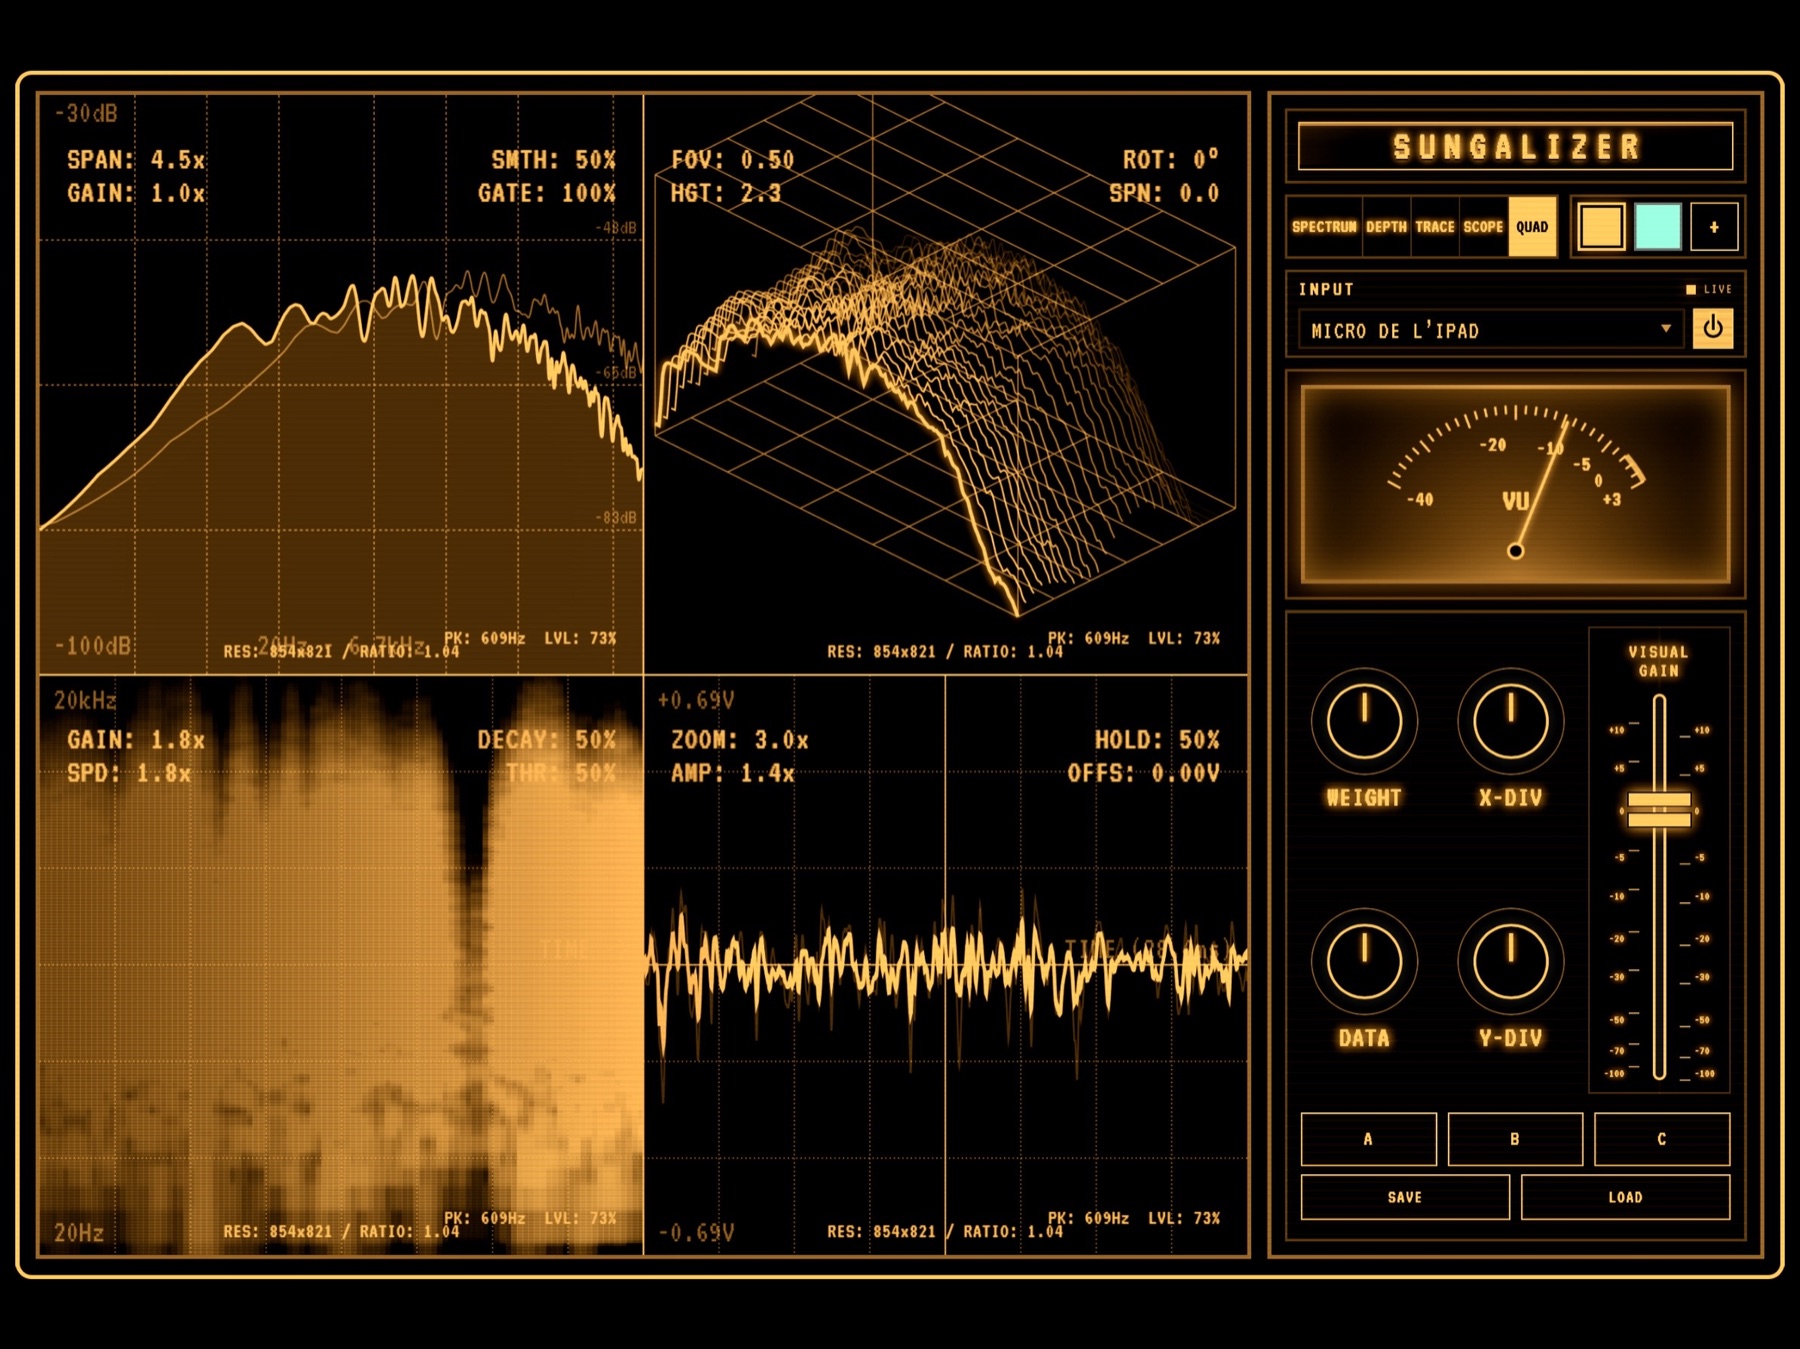
Task: Click the SUNGALIZER title banner
Action: tap(1515, 147)
